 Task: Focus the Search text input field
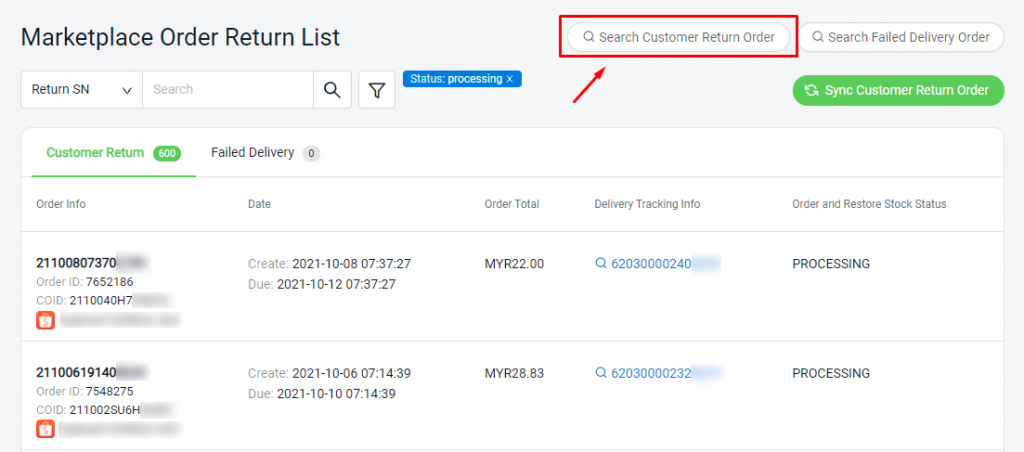tap(228, 90)
